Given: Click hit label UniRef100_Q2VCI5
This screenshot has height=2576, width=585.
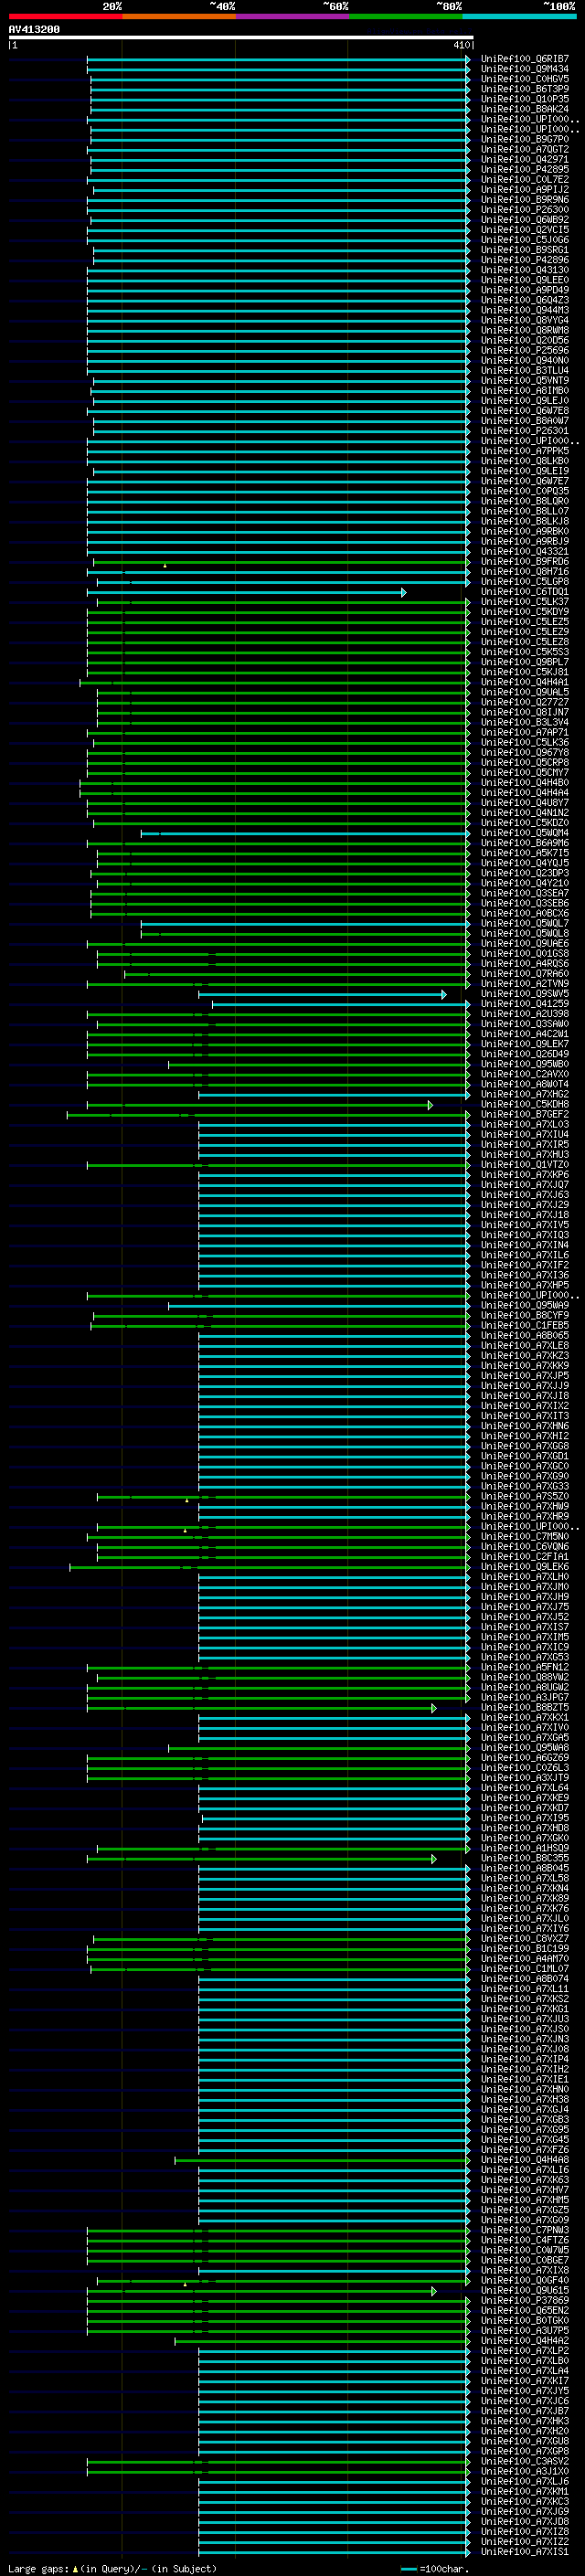Looking at the screenshot, I should pyautogui.click(x=525, y=230).
